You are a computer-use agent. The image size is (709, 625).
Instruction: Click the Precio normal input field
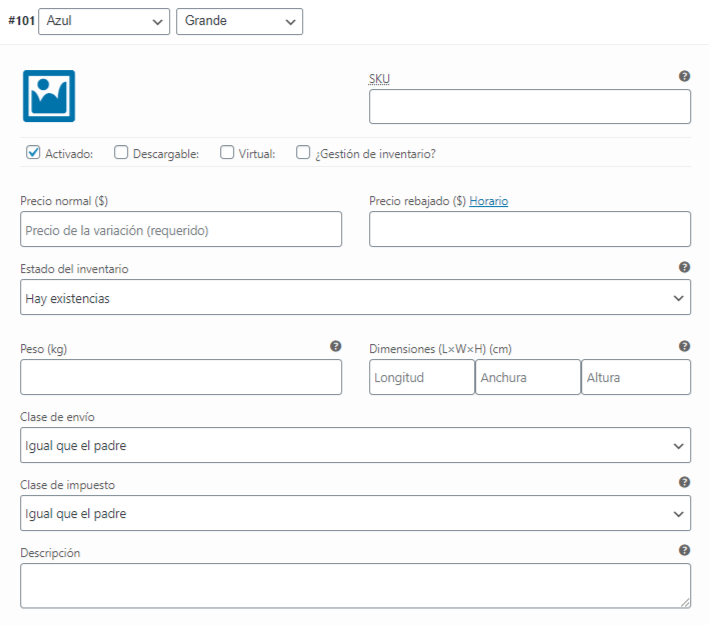(181, 229)
